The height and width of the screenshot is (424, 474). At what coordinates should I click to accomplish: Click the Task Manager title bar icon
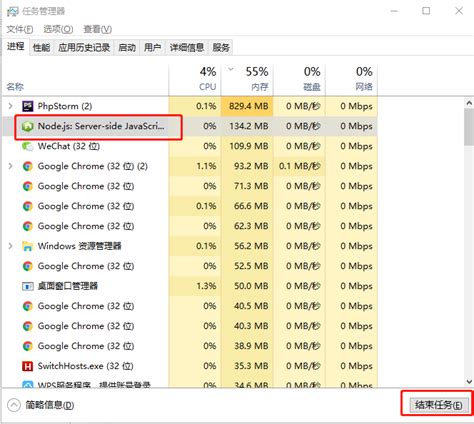coord(12,11)
